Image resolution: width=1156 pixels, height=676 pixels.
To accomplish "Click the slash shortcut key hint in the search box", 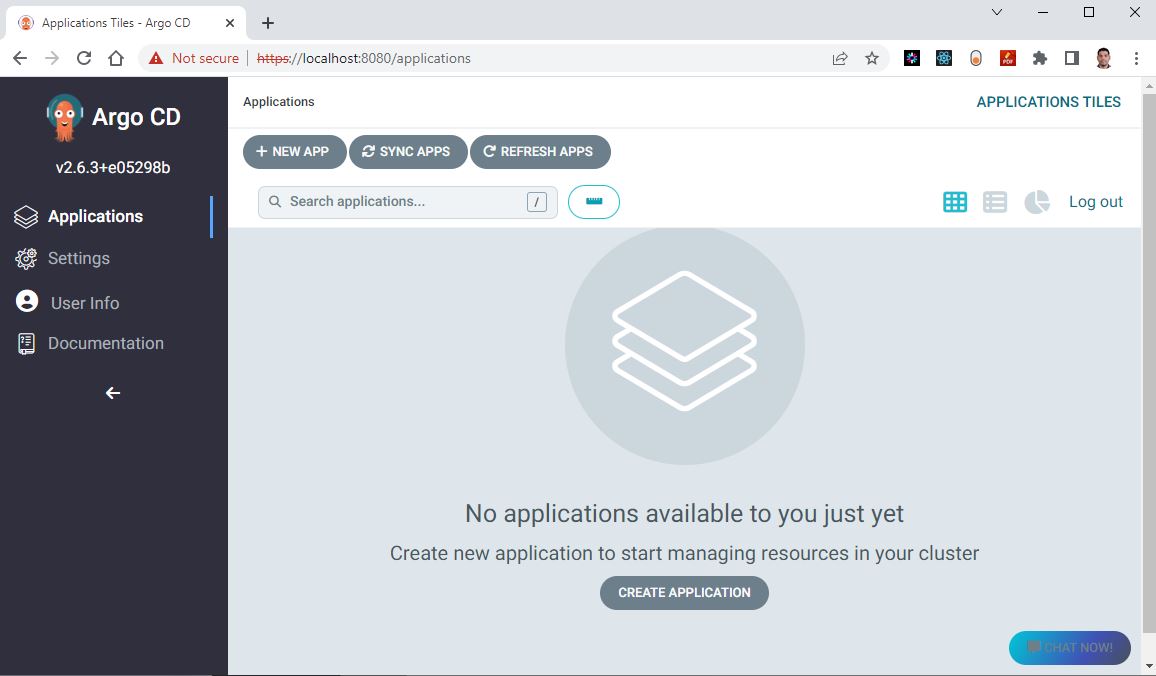I will tap(537, 202).
